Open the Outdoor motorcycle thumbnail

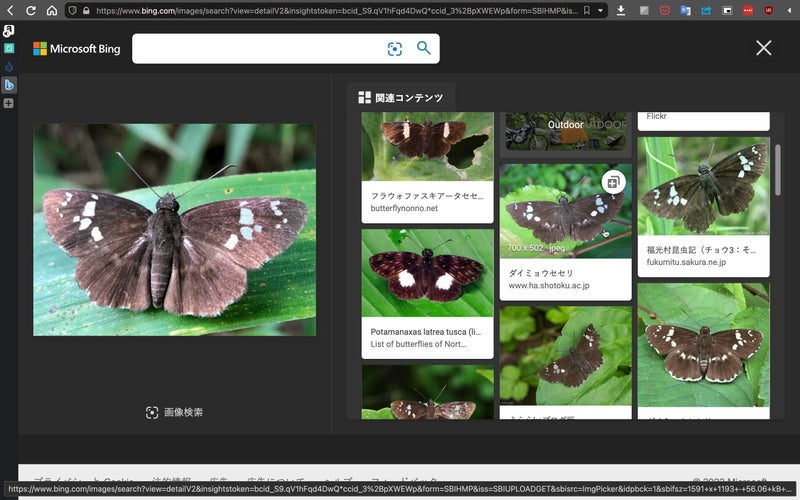click(x=565, y=132)
